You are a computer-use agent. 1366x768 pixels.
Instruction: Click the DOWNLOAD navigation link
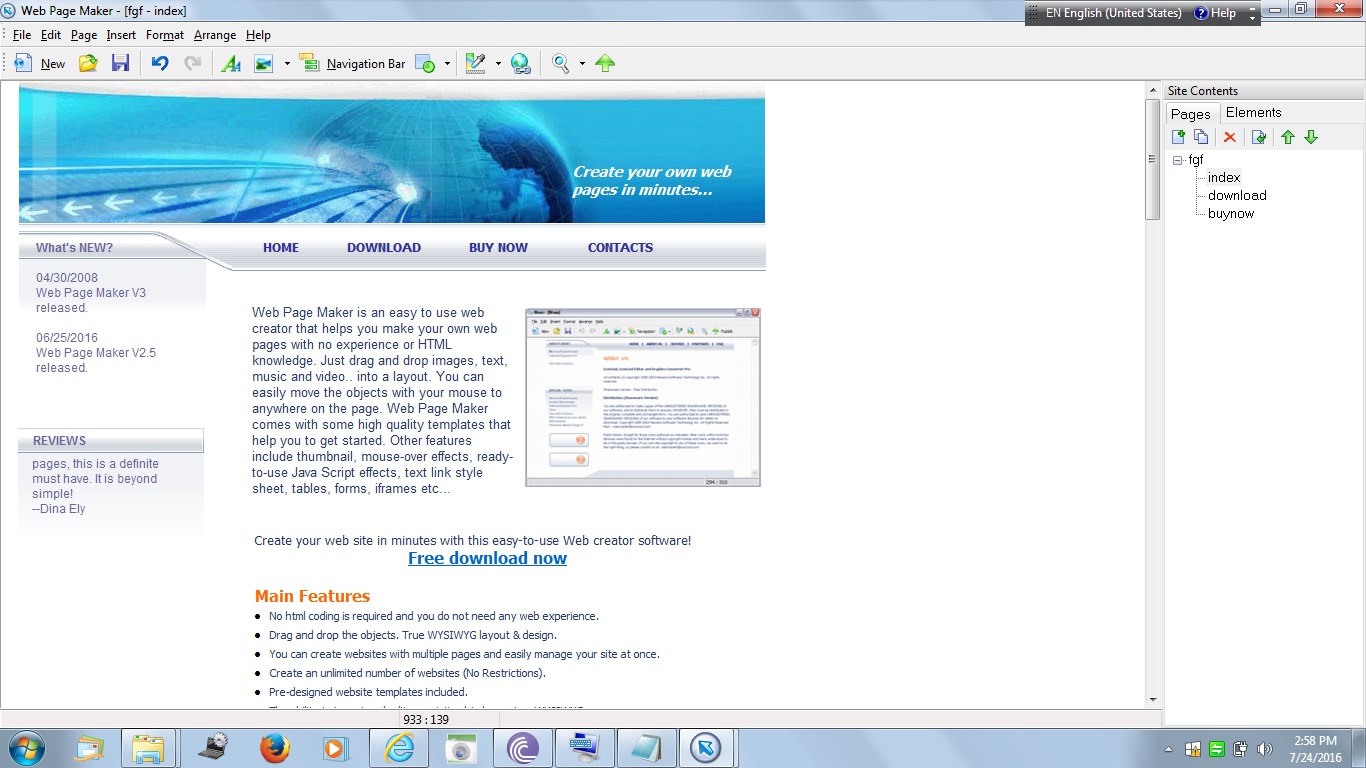click(384, 248)
